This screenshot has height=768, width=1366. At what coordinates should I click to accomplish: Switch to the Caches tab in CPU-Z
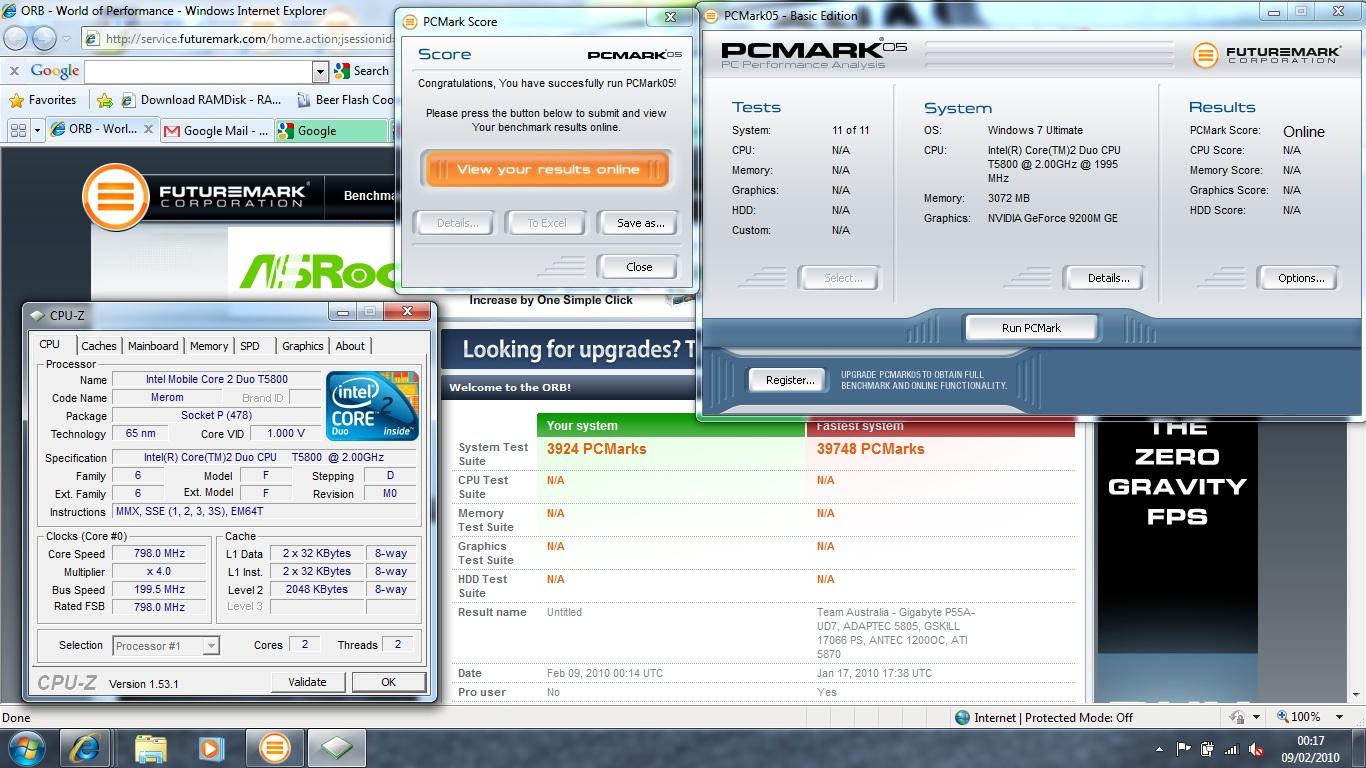[x=98, y=346]
